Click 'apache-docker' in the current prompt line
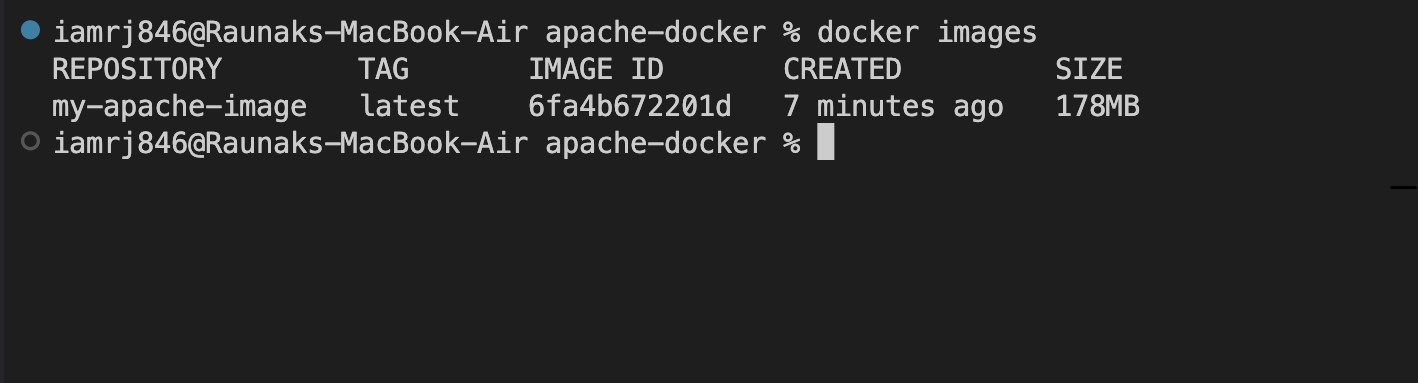 [655, 143]
